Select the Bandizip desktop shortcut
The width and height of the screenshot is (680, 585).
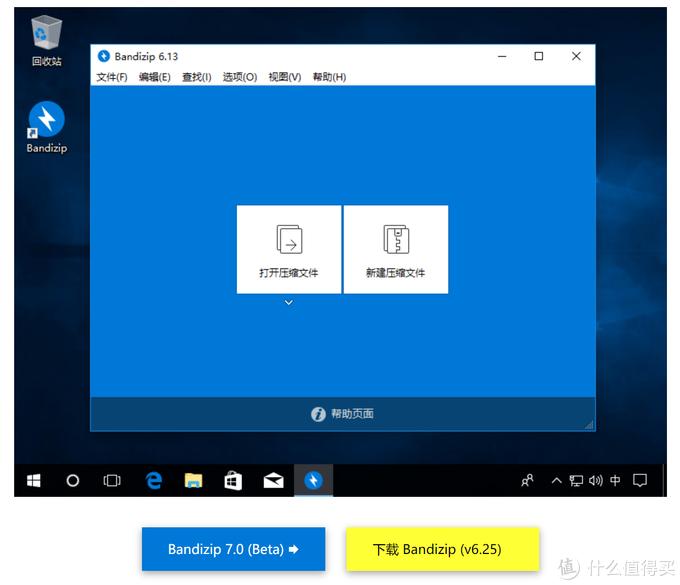[x=46, y=127]
